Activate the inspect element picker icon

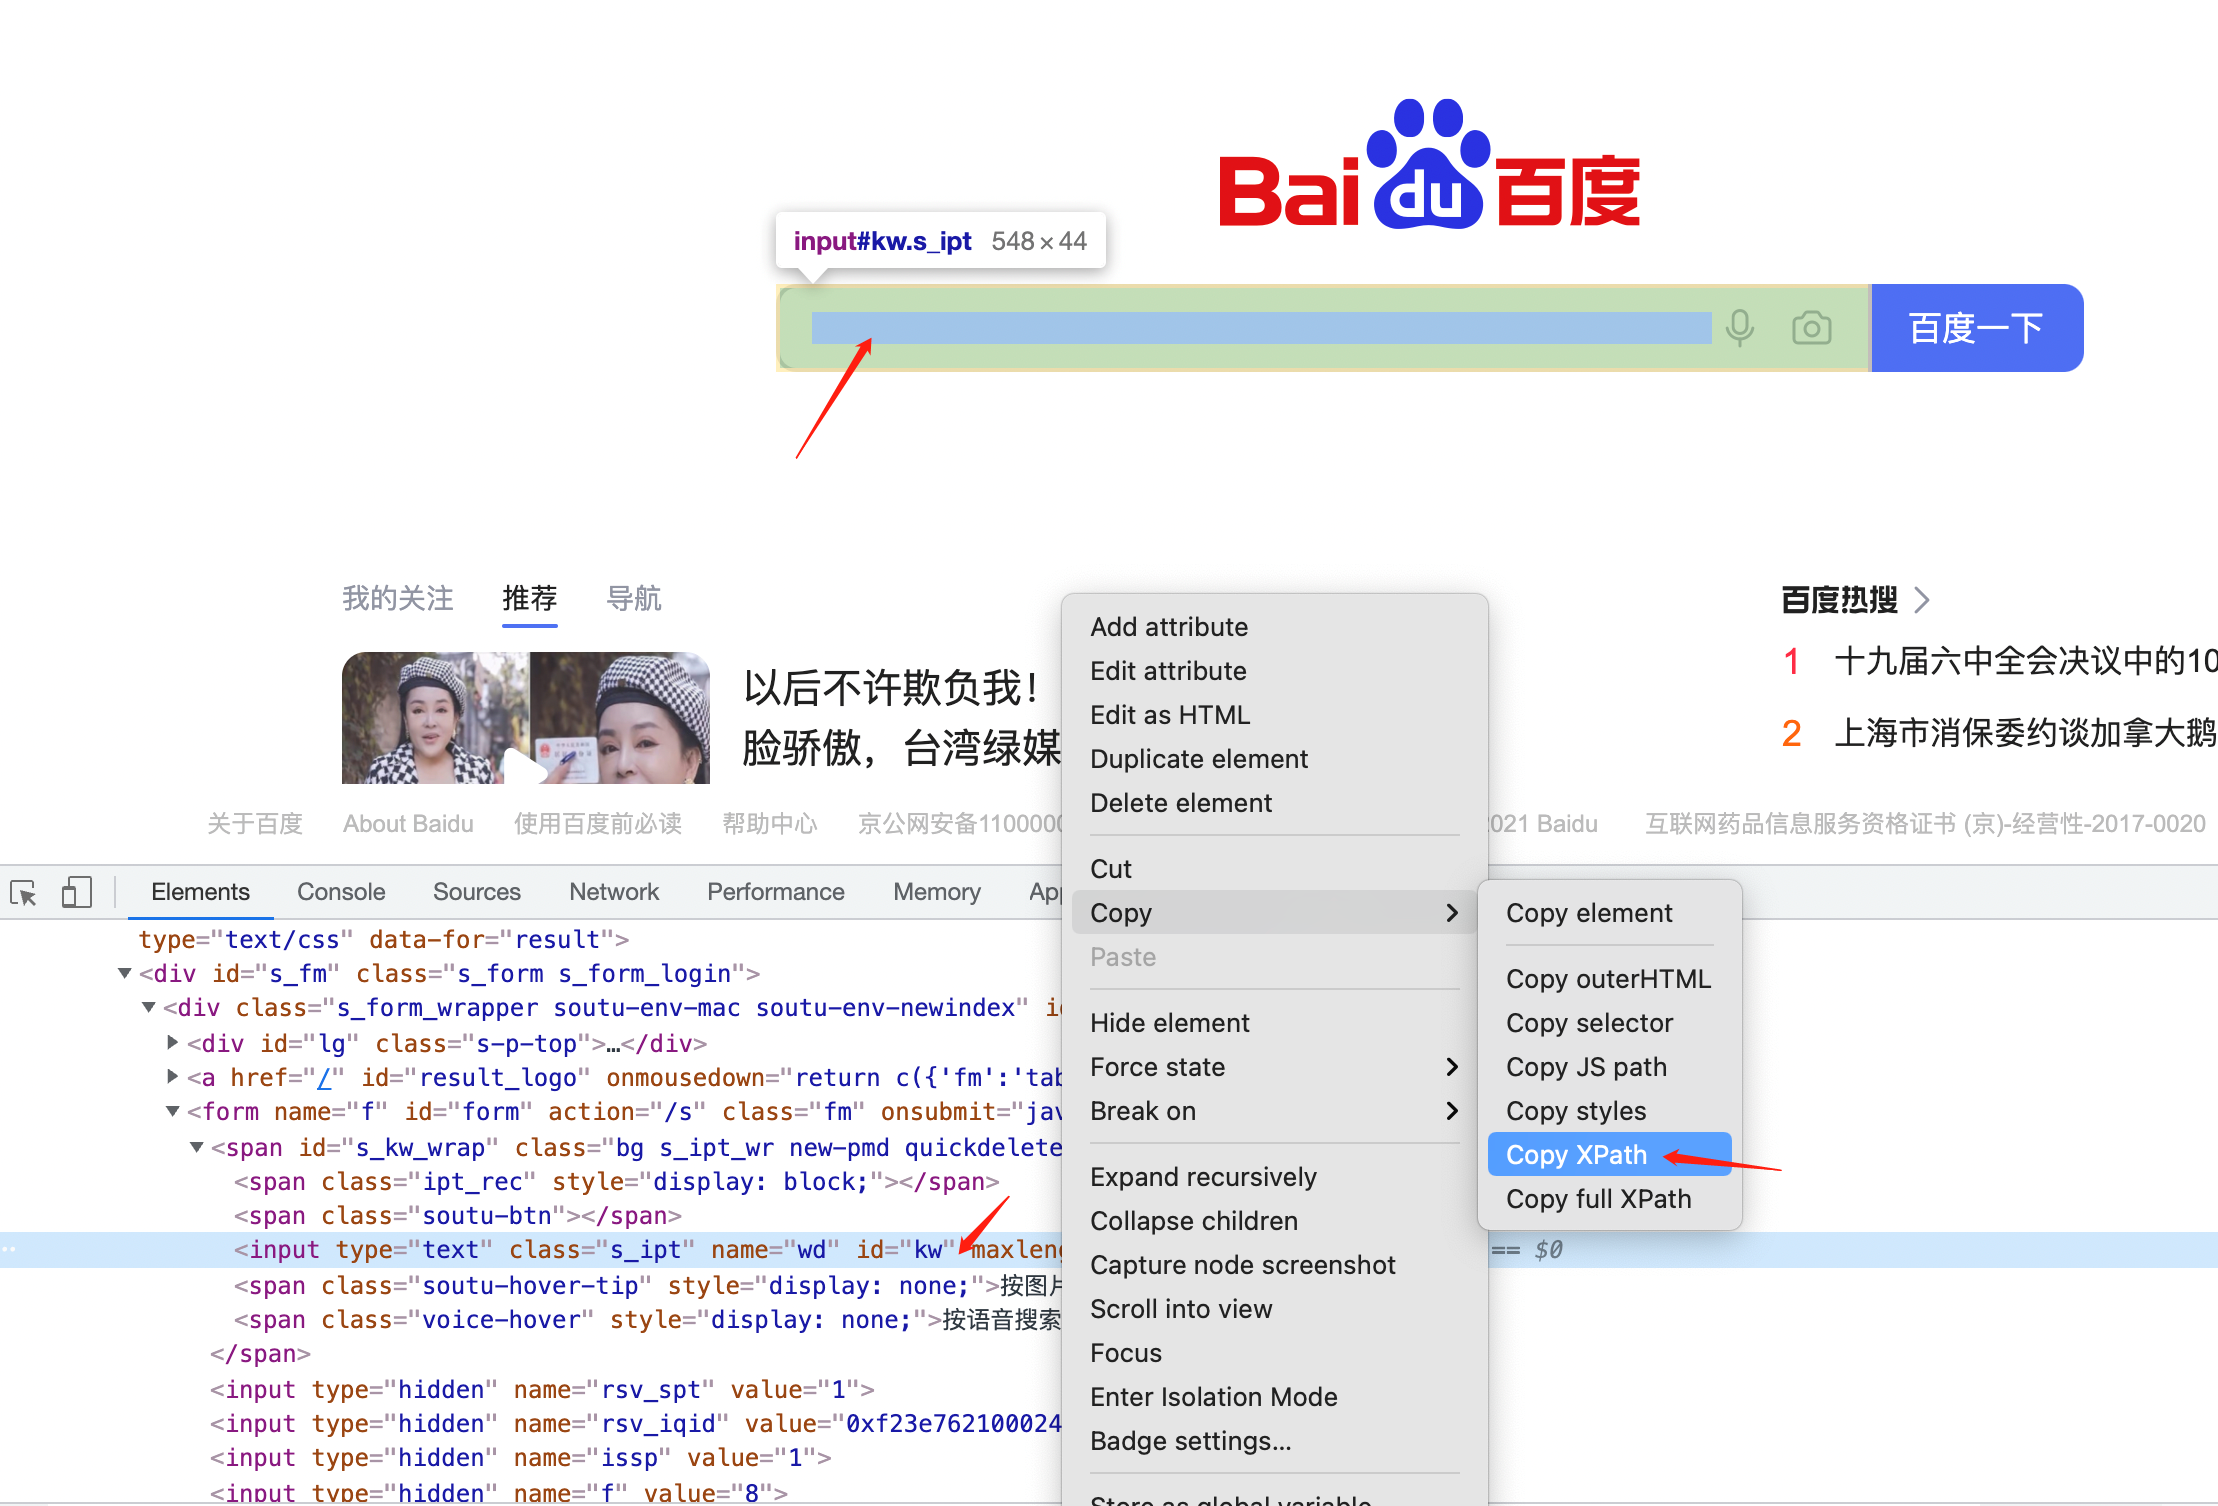click(24, 892)
